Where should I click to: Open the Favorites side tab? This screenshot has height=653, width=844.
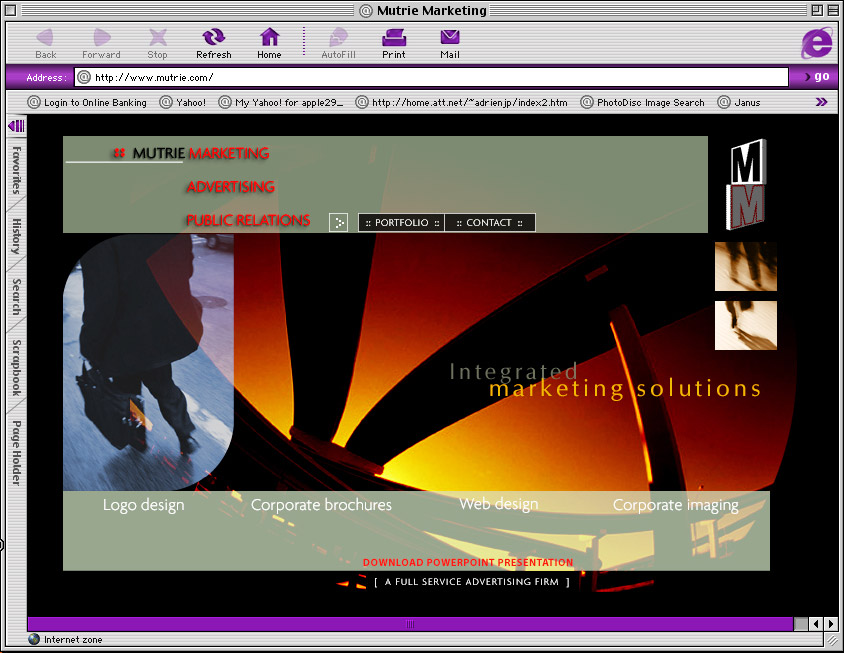coord(16,170)
